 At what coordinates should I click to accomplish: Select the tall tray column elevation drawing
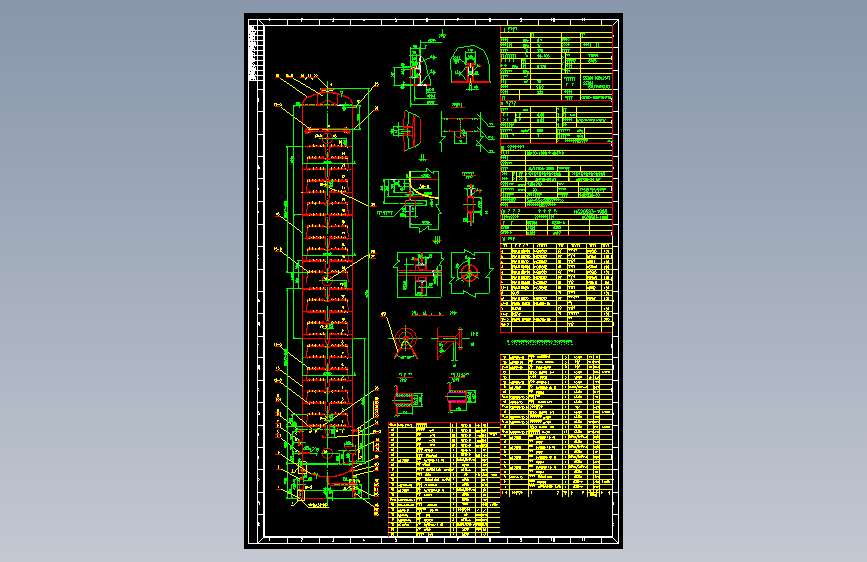[327, 293]
